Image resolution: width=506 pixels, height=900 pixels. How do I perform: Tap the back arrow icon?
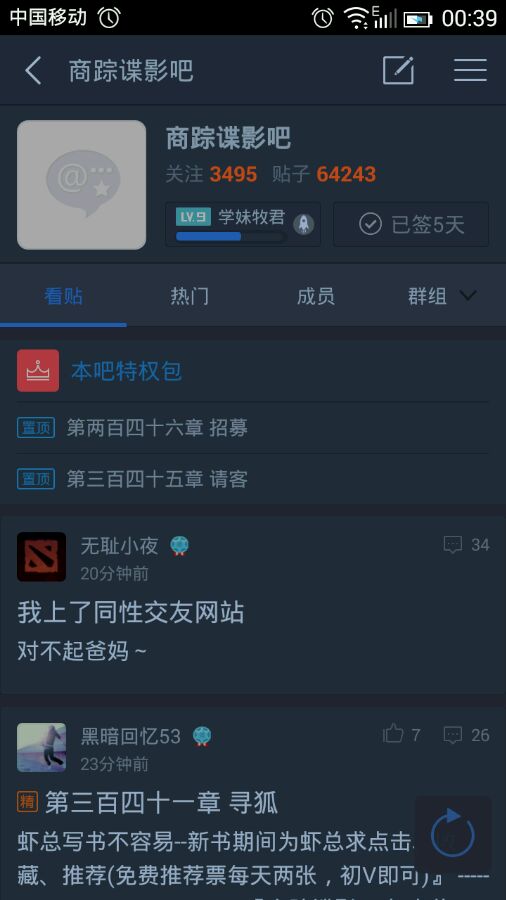tap(33, 71)
